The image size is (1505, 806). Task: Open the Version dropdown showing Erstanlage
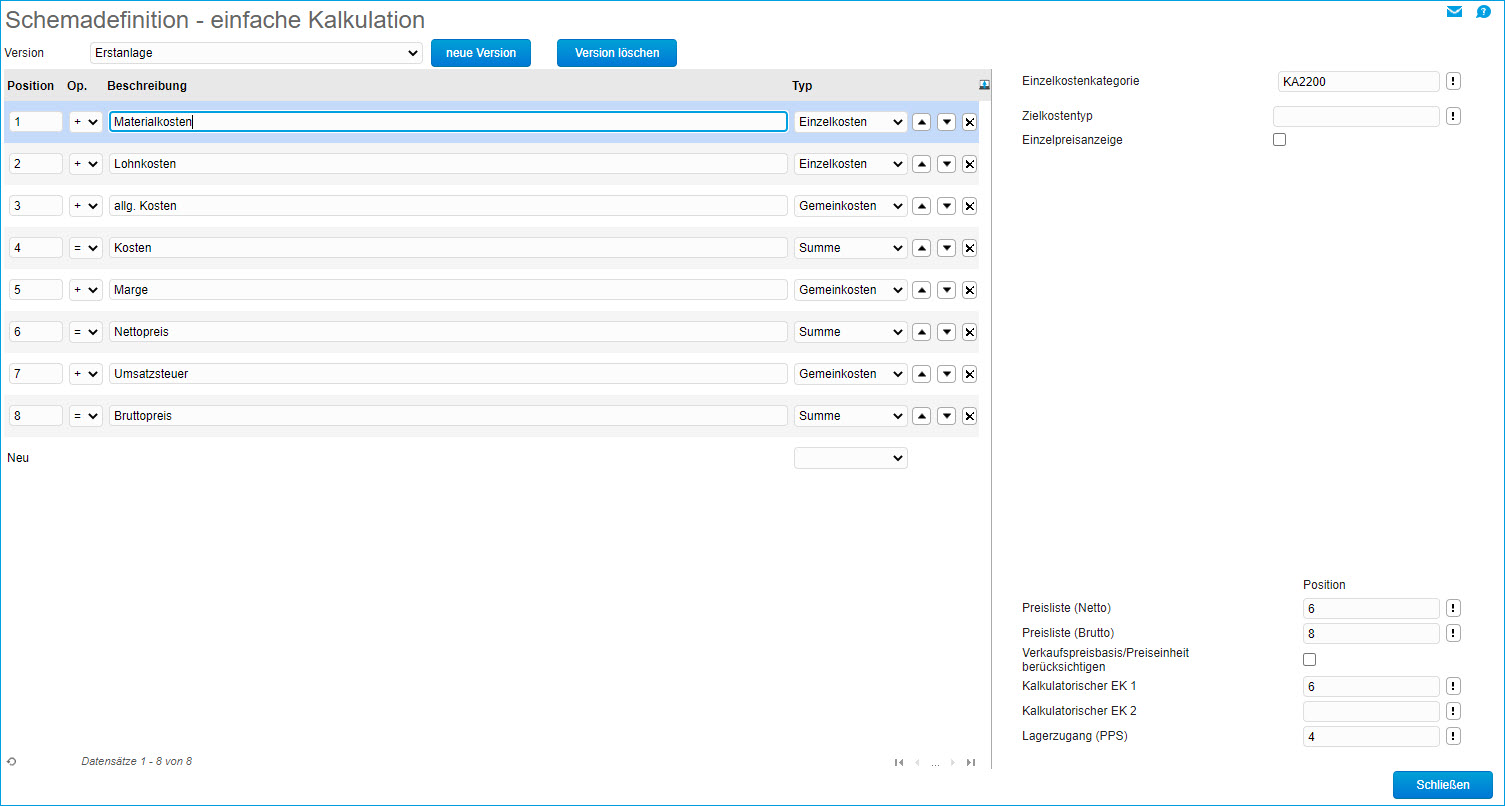[x=256, y=53]
